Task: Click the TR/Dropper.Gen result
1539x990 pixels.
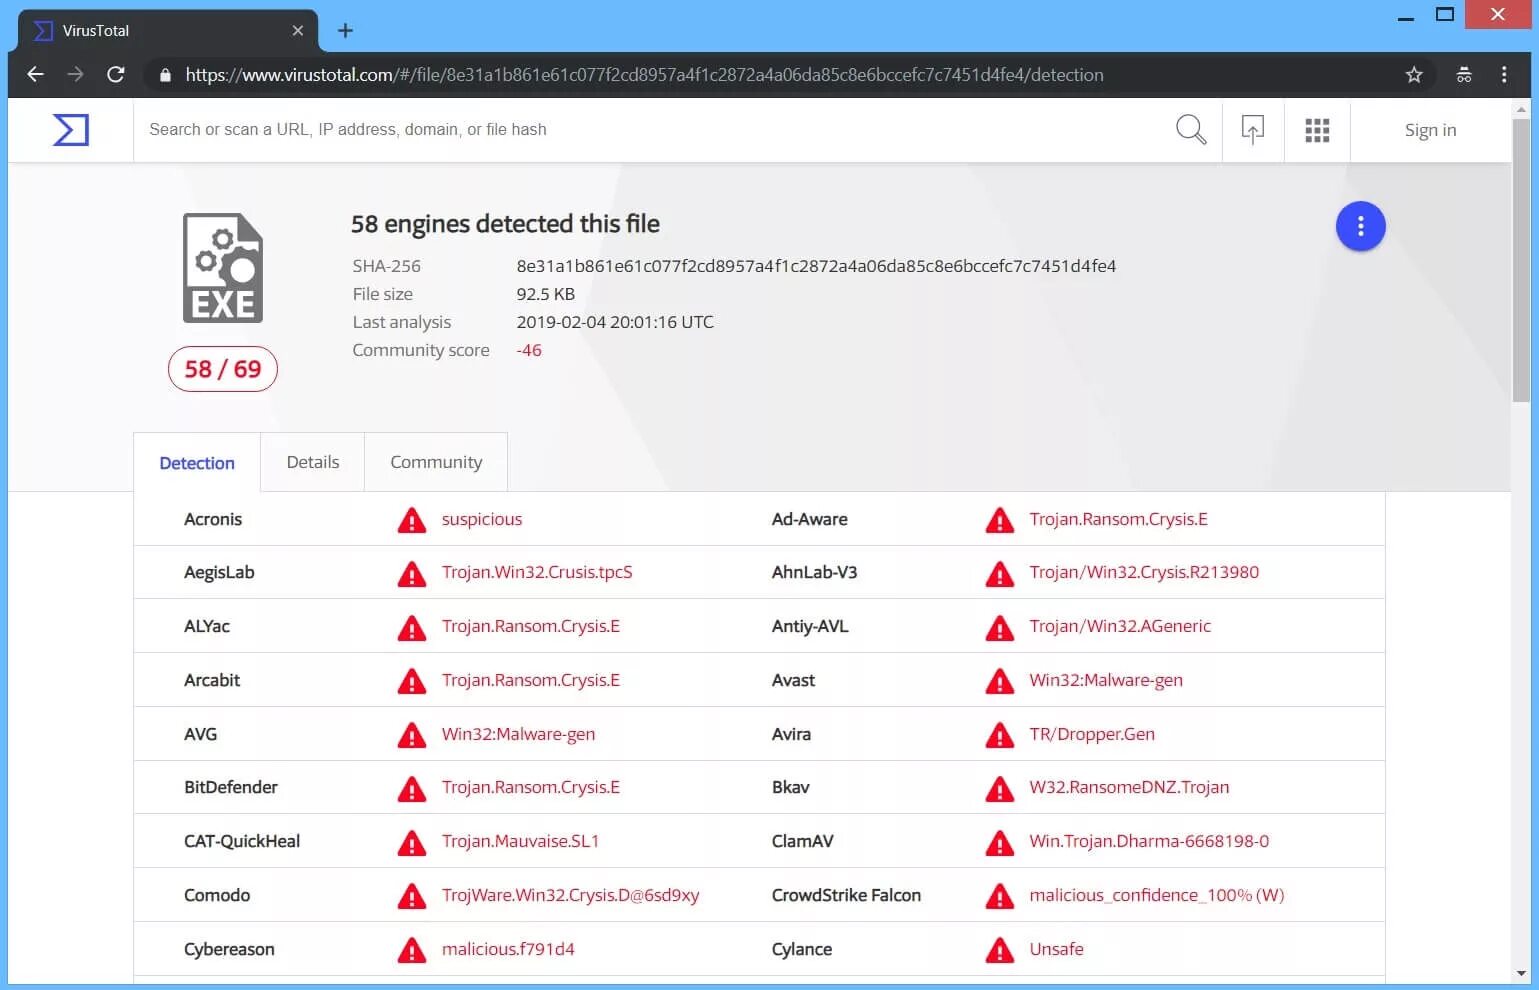Action: coord(1092,734)
